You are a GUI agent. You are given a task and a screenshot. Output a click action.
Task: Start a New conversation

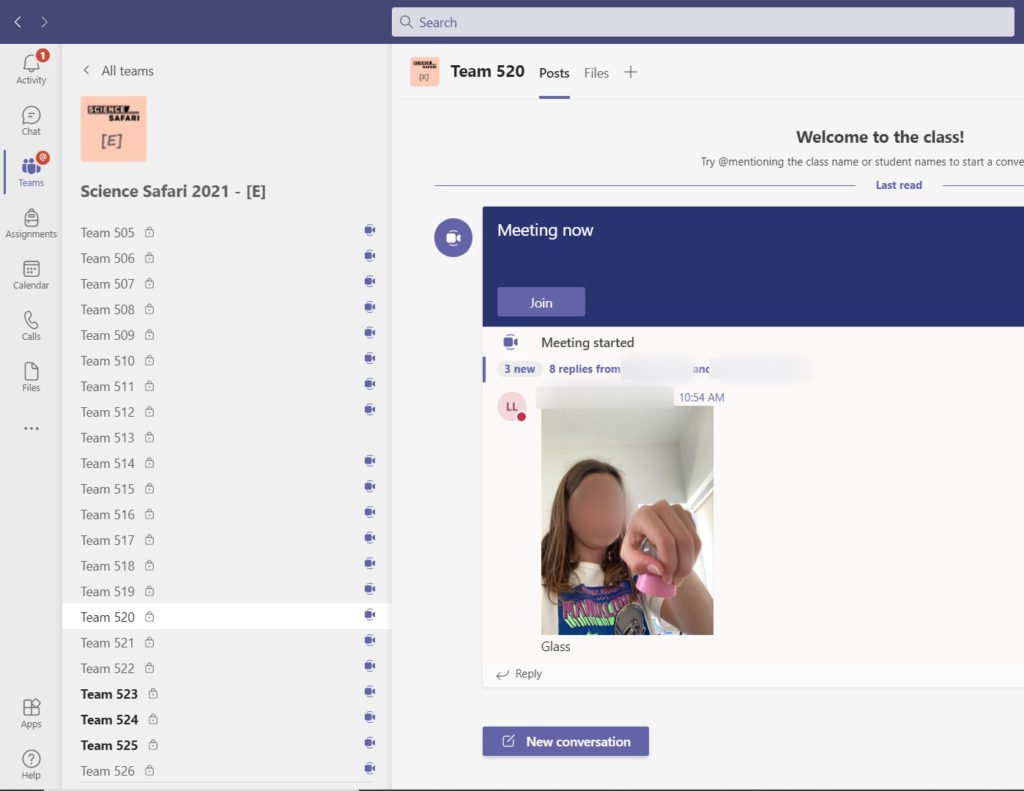point(565,741)
